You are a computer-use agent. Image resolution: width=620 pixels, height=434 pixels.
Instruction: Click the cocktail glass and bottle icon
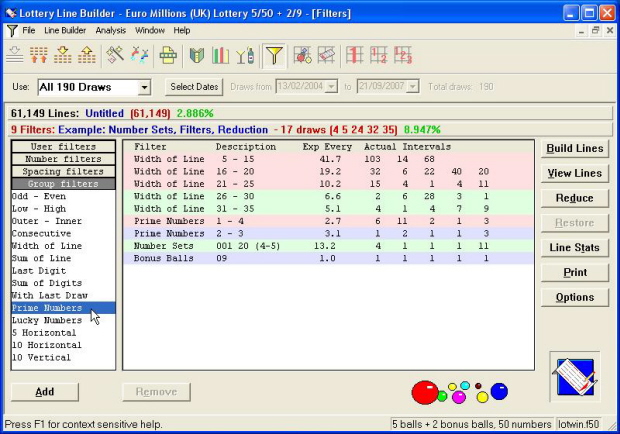[245, 55]
